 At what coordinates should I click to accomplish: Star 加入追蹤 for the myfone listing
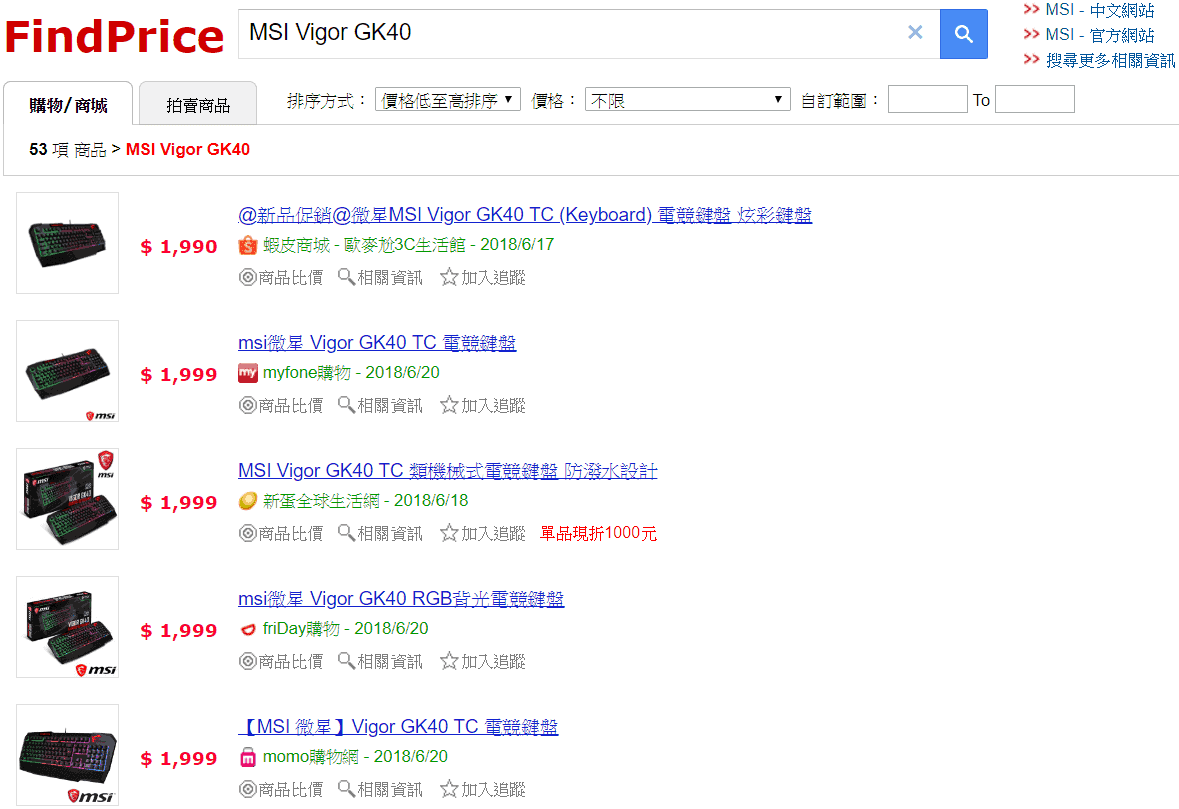click(x=483, y=405)
